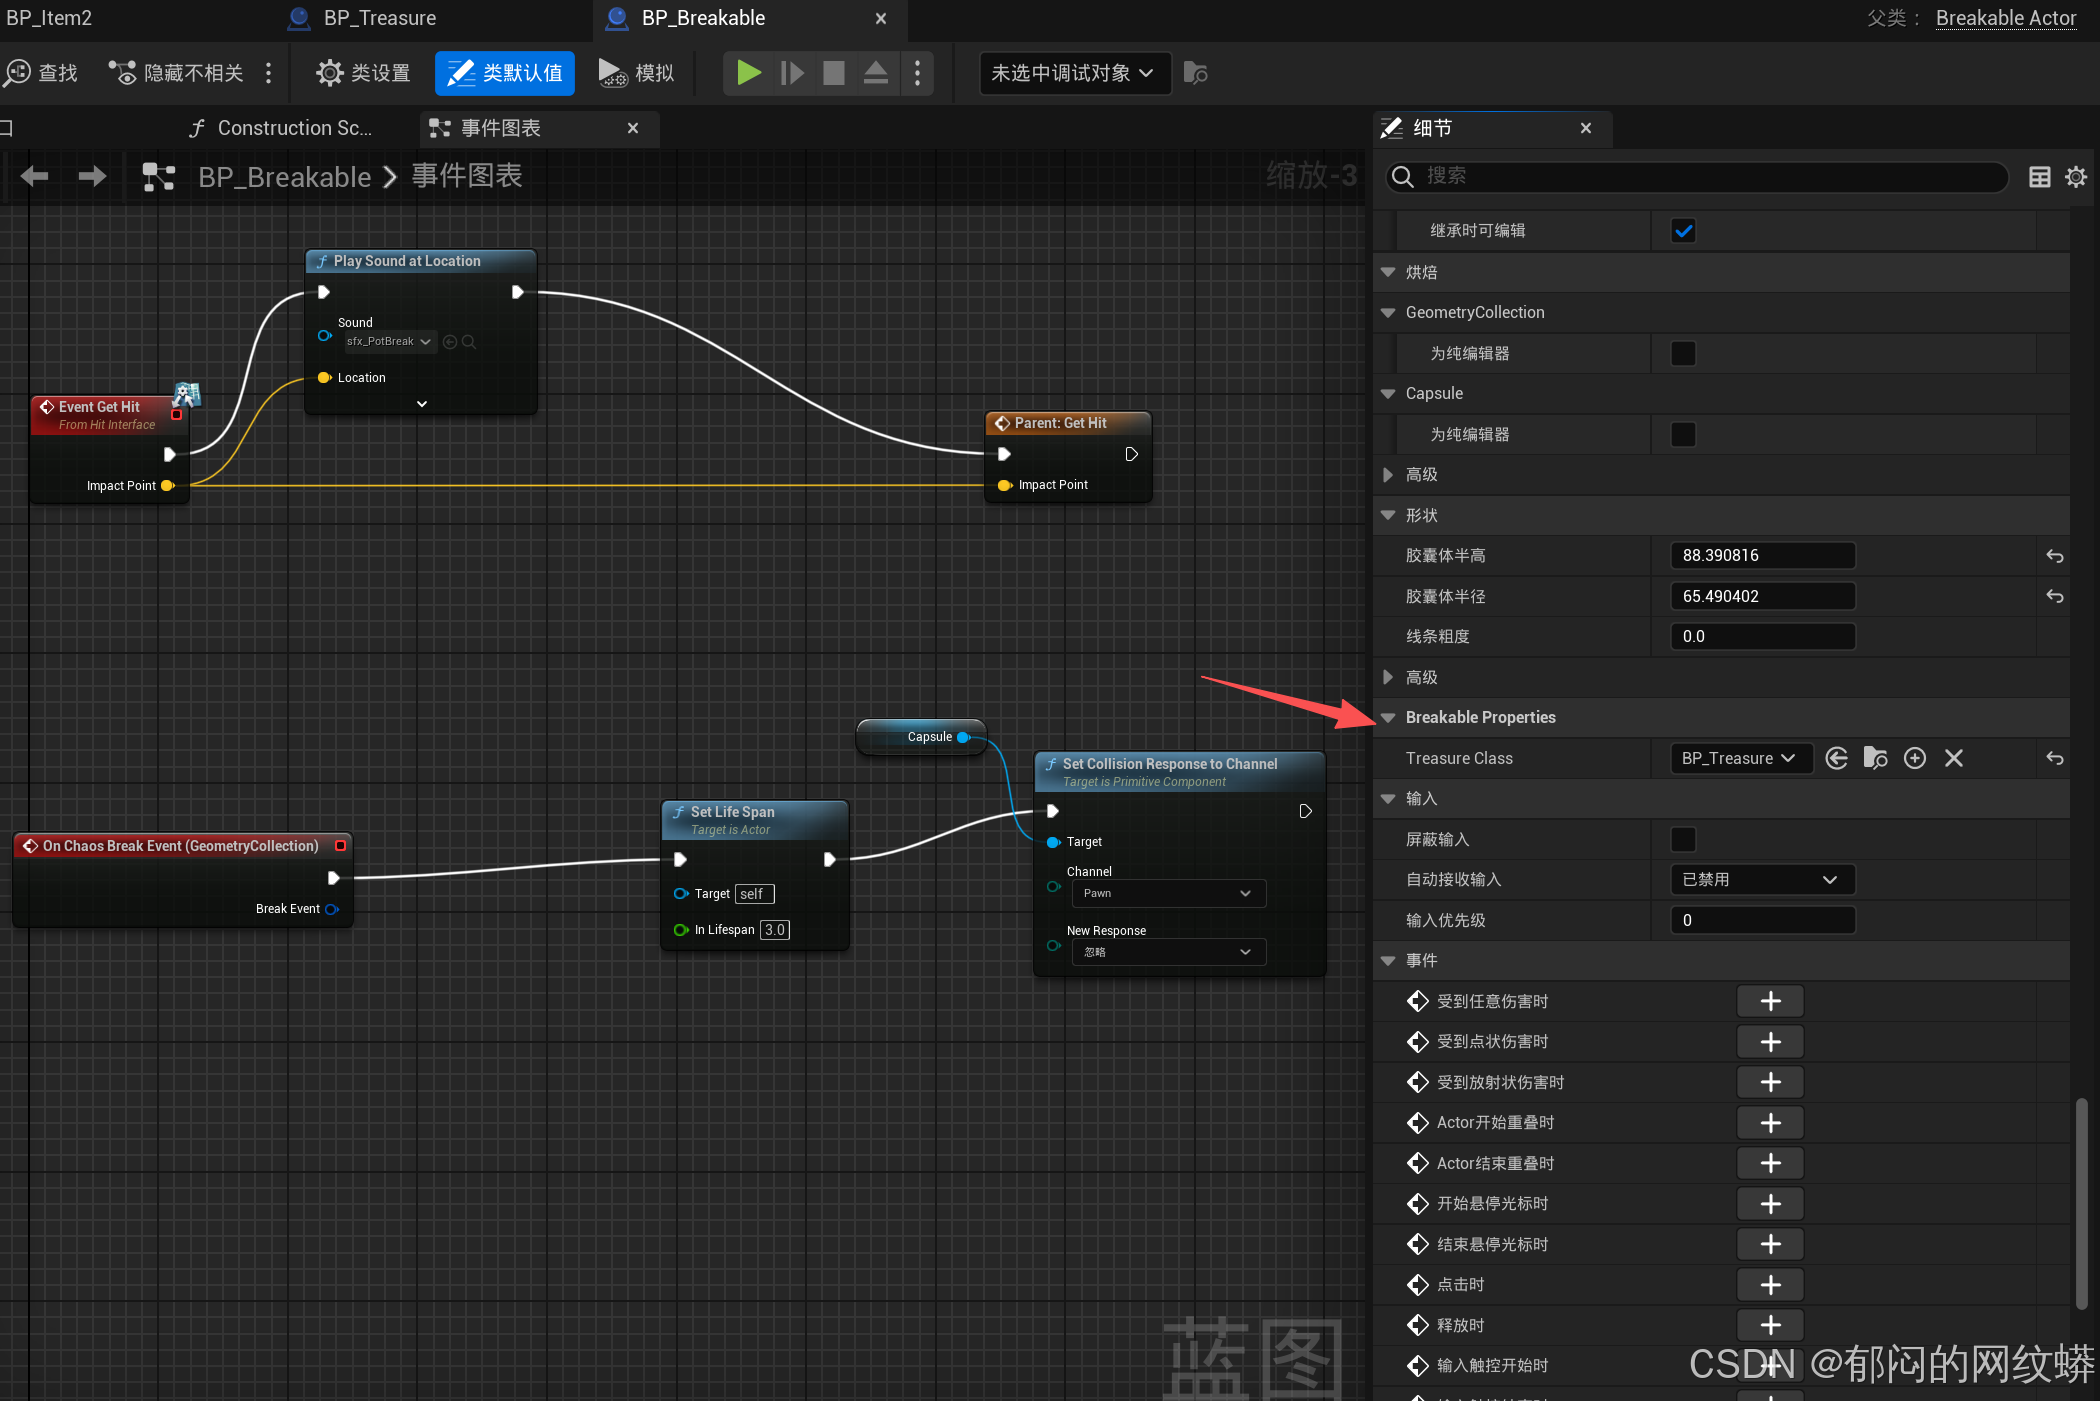The image size is (2100, 1401).
Task: Click the green Play button in toolbar
Action: [748, 73]
